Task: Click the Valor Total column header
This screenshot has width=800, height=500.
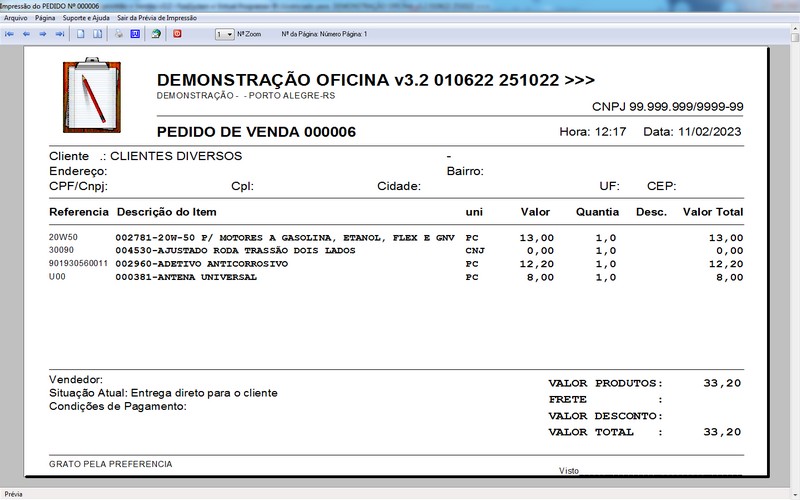Action: click(713, 212)
